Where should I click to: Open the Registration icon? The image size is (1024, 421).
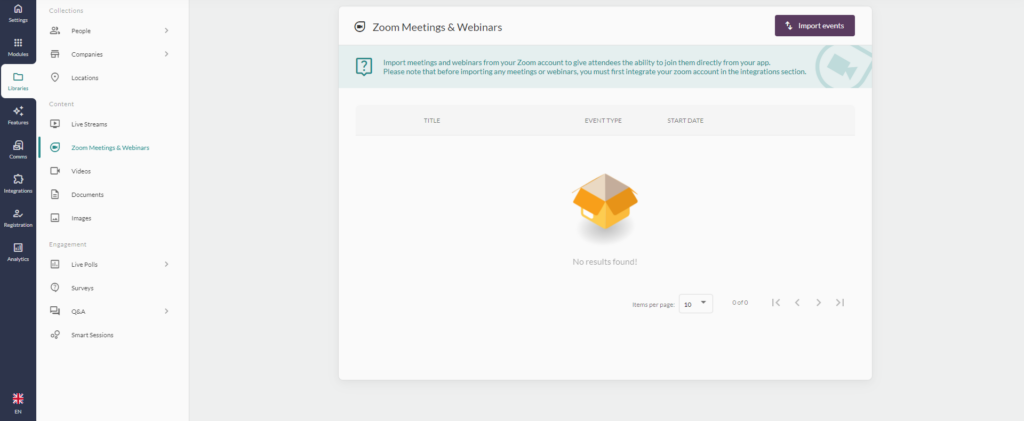click(x=18, y=217)
